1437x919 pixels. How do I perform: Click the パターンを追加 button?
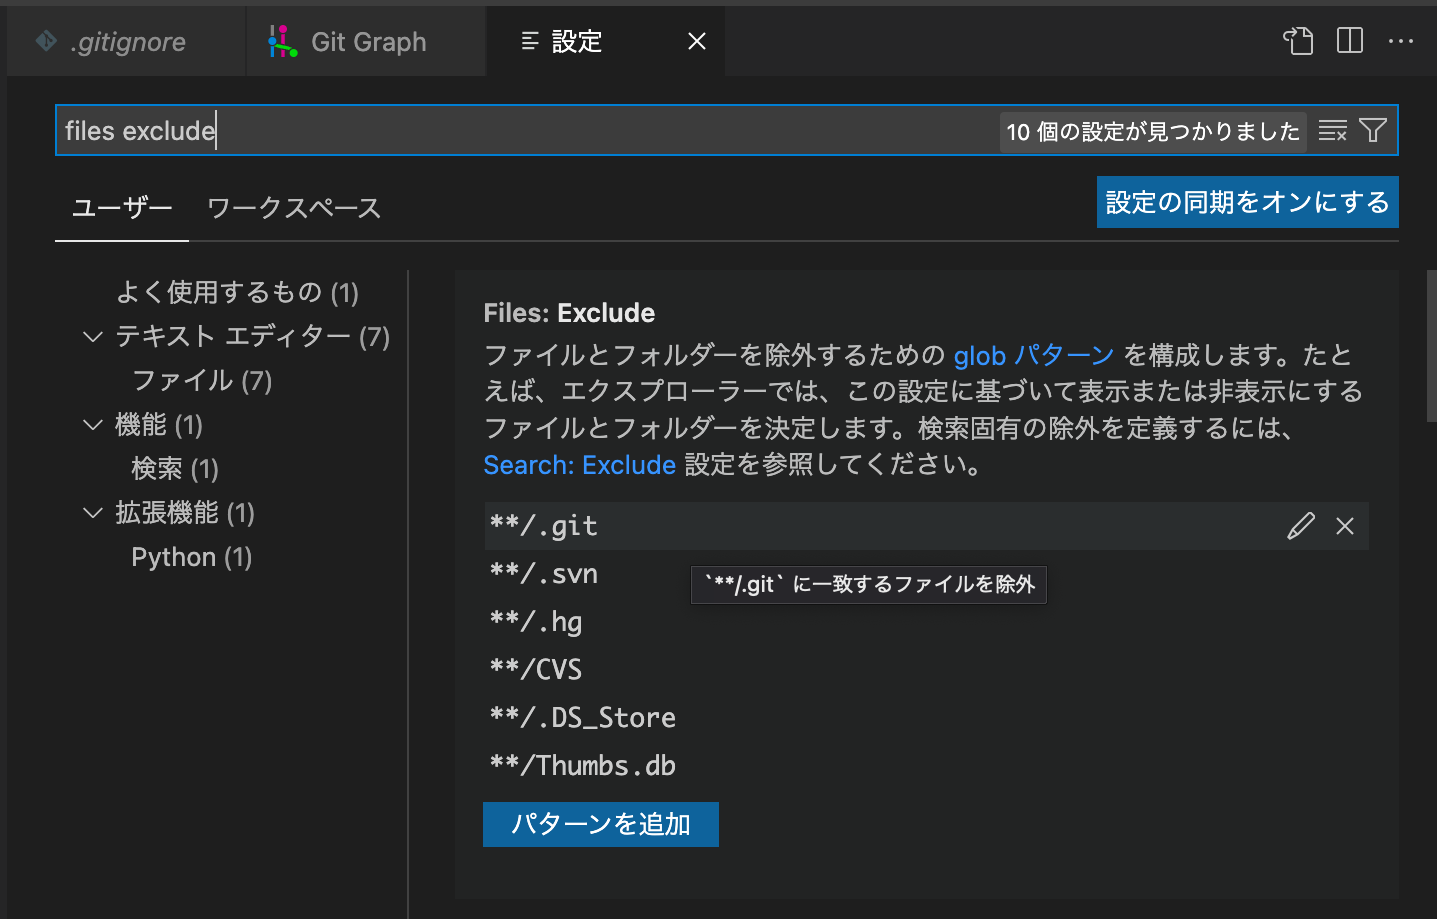pyautogui.click(x=600, y=824)
